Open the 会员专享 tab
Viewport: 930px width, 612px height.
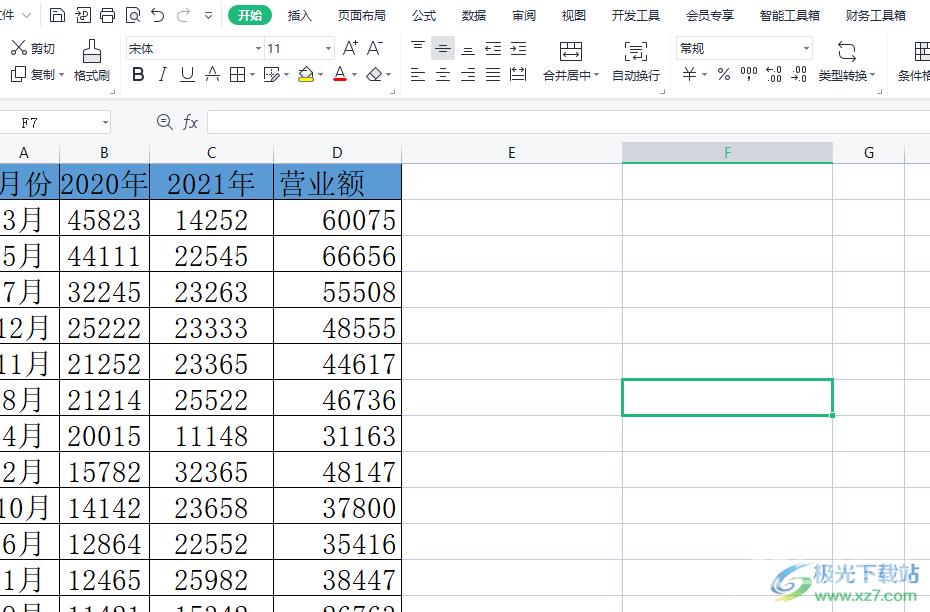[709, 15]
